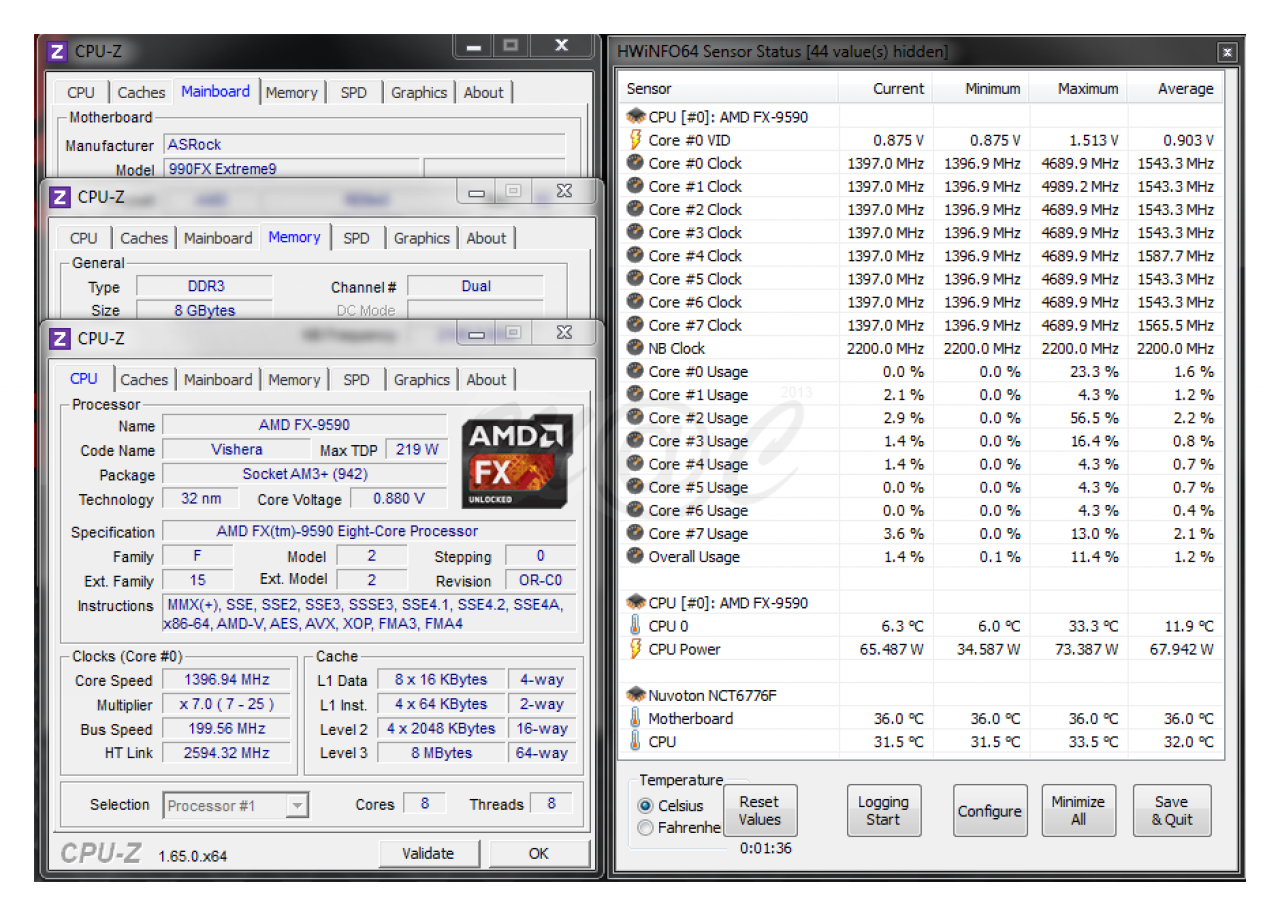Click the Nuvoton NCT6776F chip icon
The width and height of the screenshot is (1280, 916).
[635, 695]
